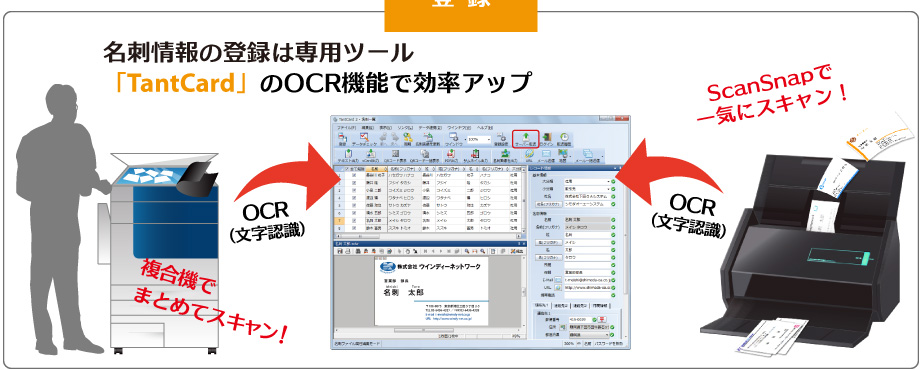Click the 社名(フリガナ) button
This screenshot has height=370, width=920.
(549, 204)
